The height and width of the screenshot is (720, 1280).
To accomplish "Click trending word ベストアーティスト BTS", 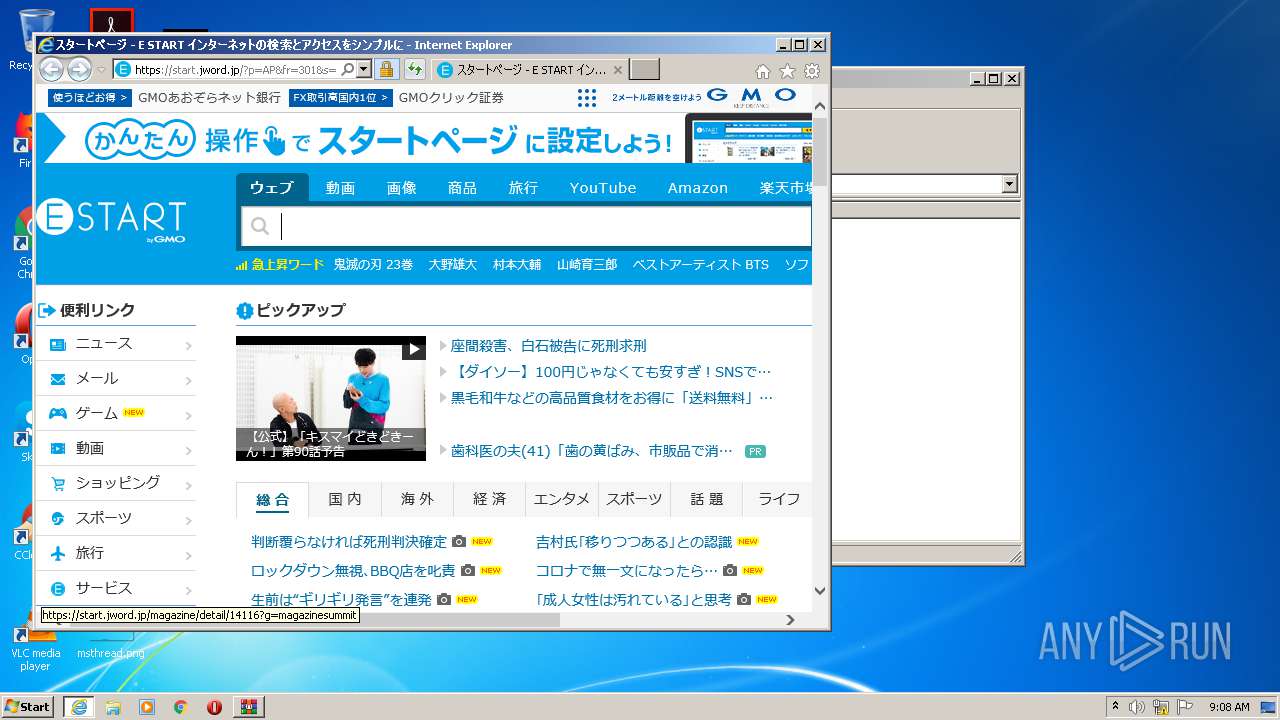I will click(x=700, y=264).
